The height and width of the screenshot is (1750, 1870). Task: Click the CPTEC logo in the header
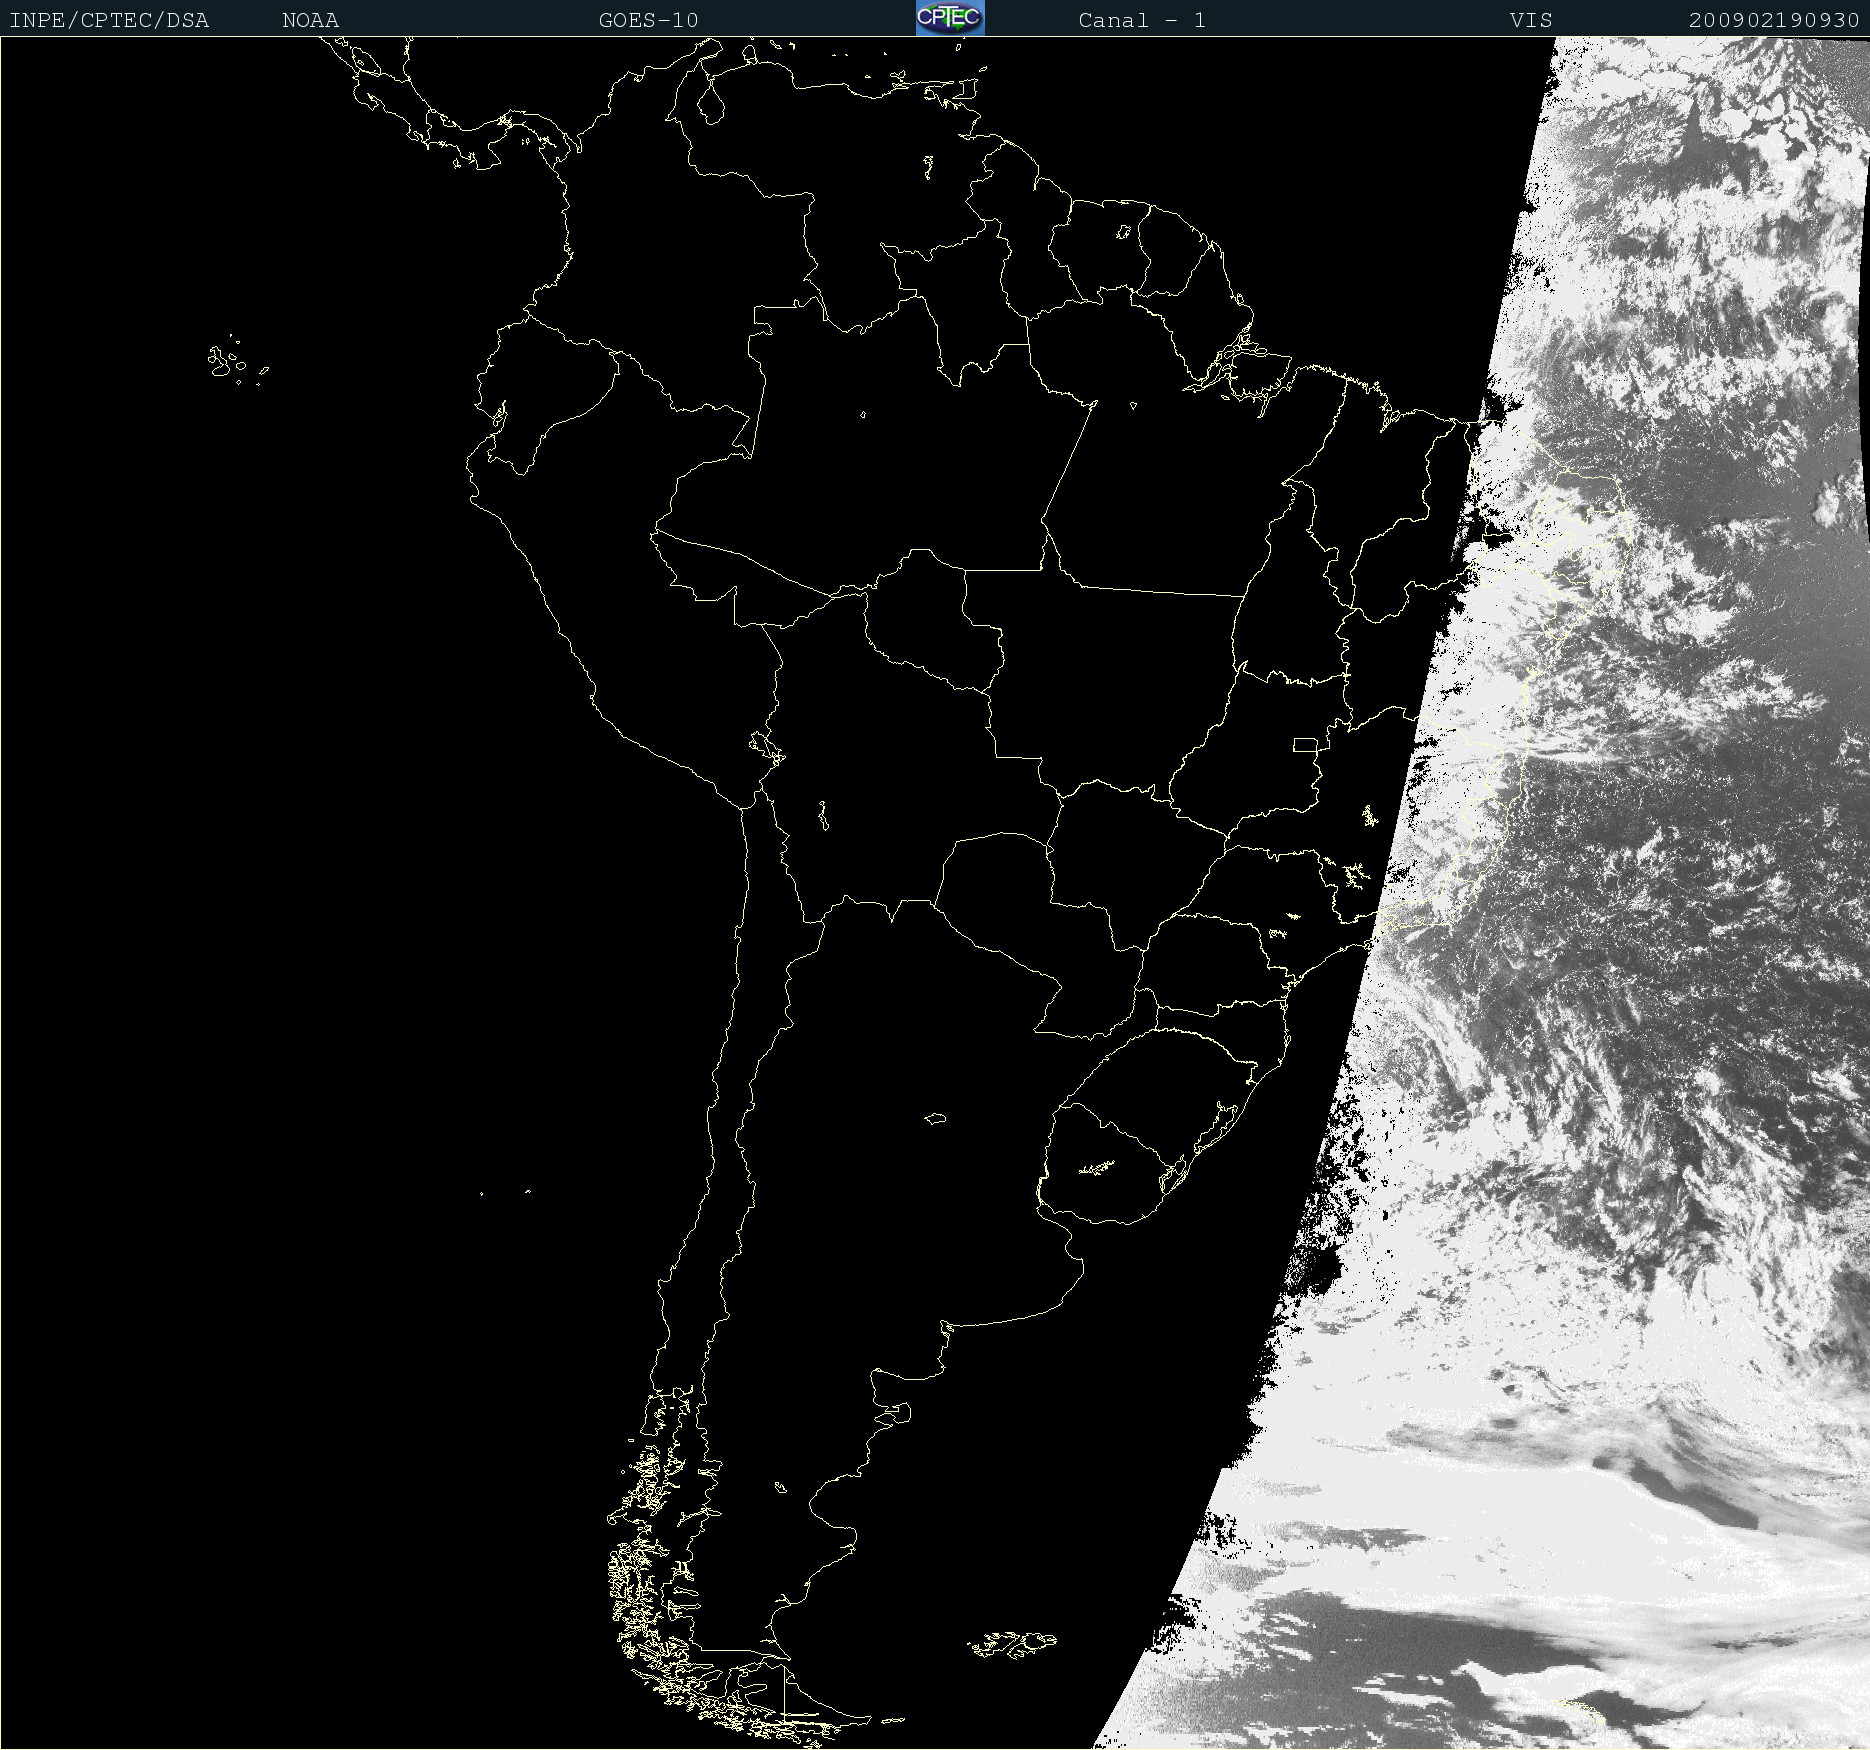point(950,18)
